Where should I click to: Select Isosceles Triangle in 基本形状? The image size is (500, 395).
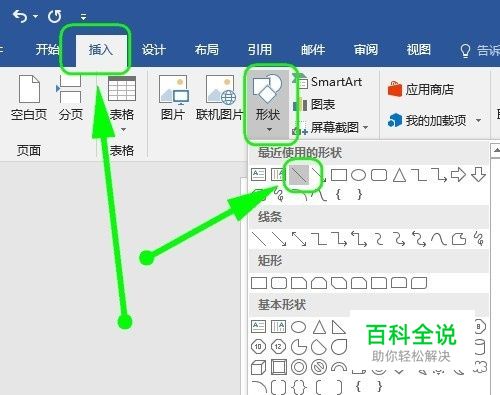[x=319, y=327]
